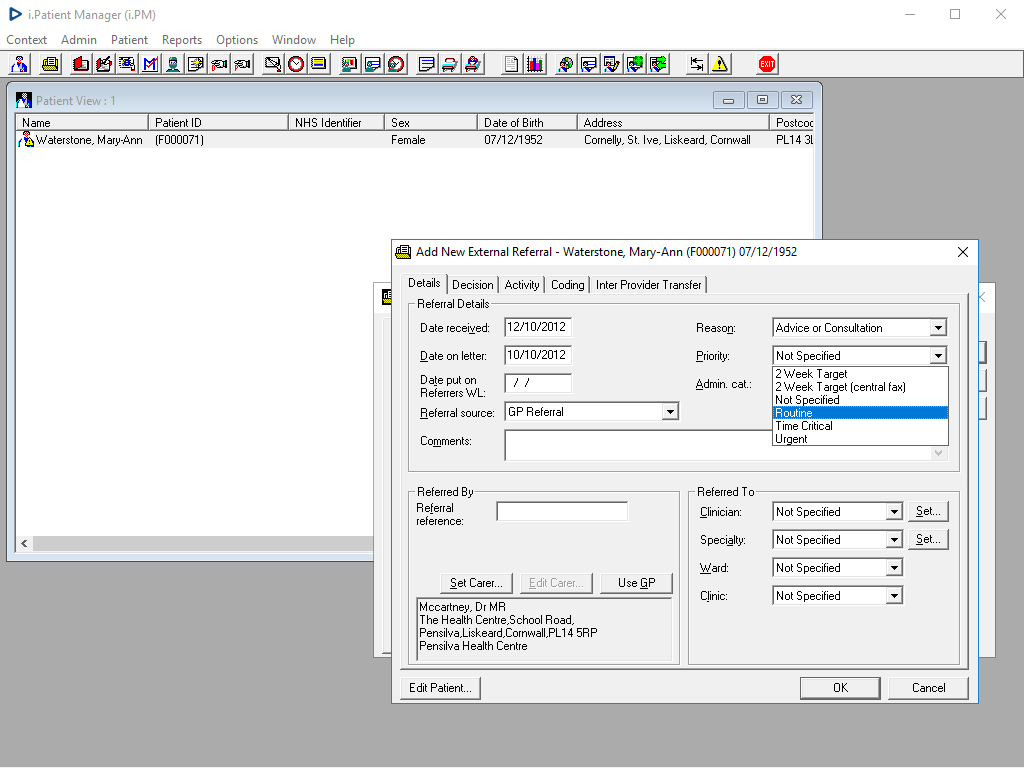The image size is (1024, 768).
Task: Switch to the Coding tab
Action: click(x=568, y=285)
